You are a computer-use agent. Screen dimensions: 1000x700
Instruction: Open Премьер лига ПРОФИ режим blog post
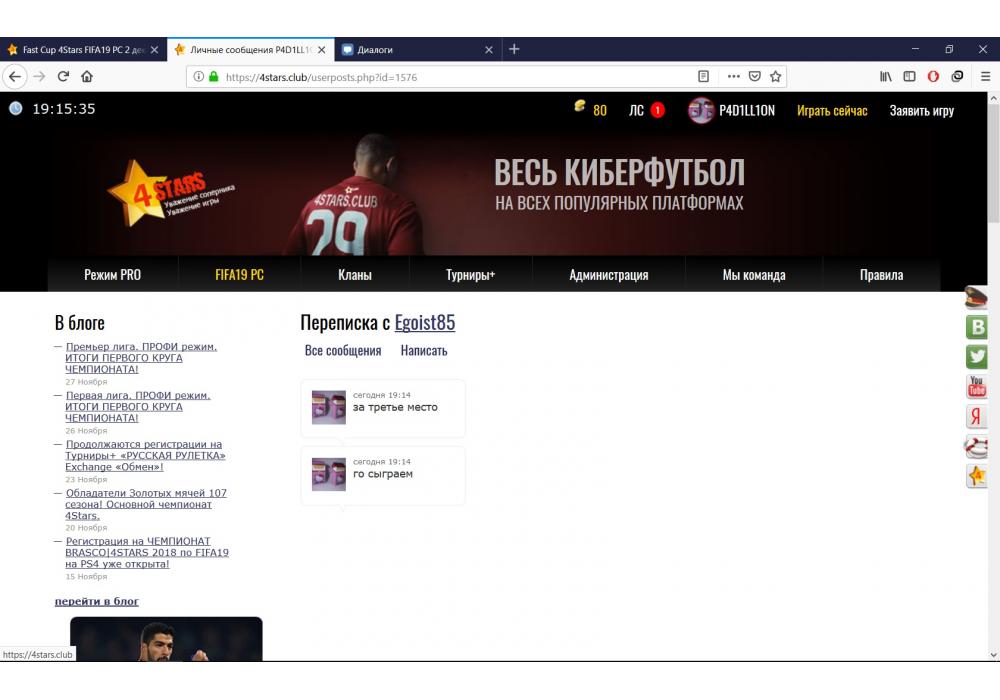coord(141,358)
